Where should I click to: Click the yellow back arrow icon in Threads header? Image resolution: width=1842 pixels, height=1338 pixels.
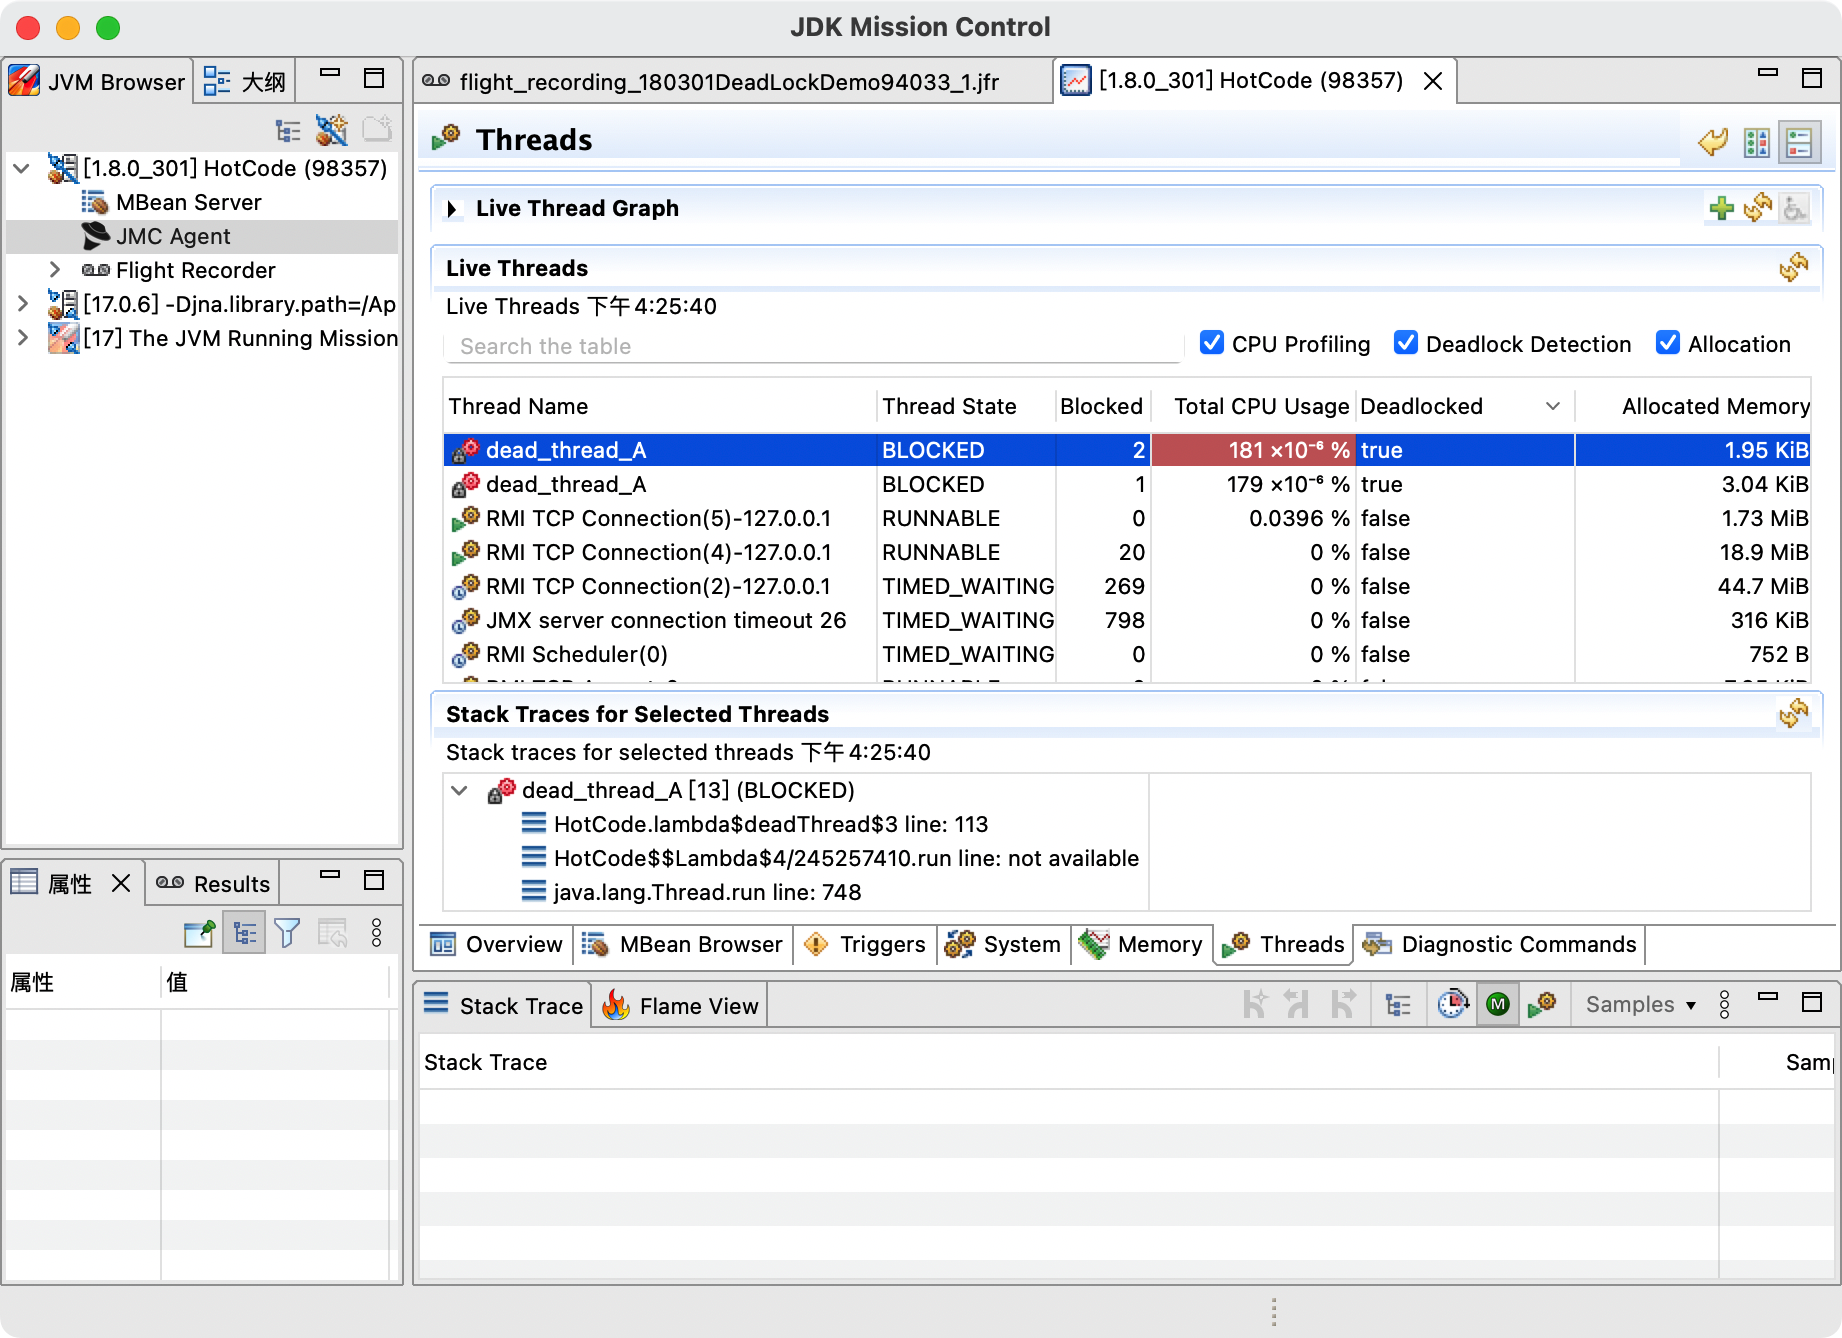pos(1713,142)
